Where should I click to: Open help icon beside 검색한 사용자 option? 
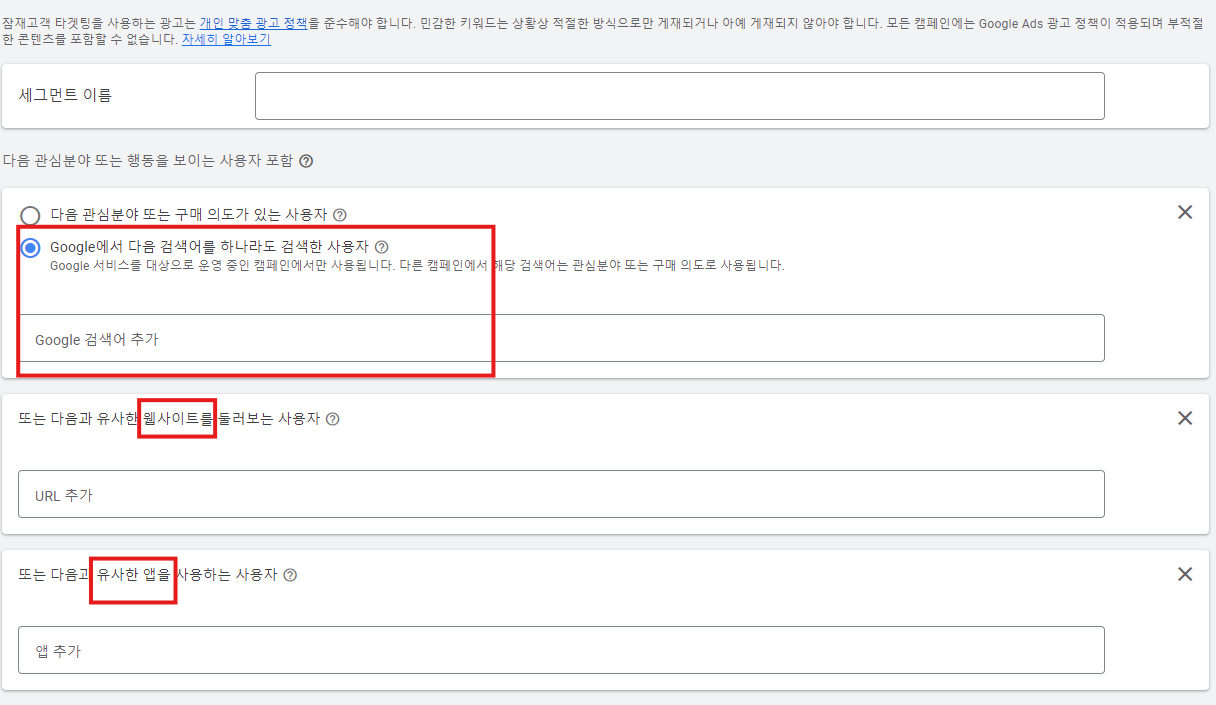[x=381, y=246]
